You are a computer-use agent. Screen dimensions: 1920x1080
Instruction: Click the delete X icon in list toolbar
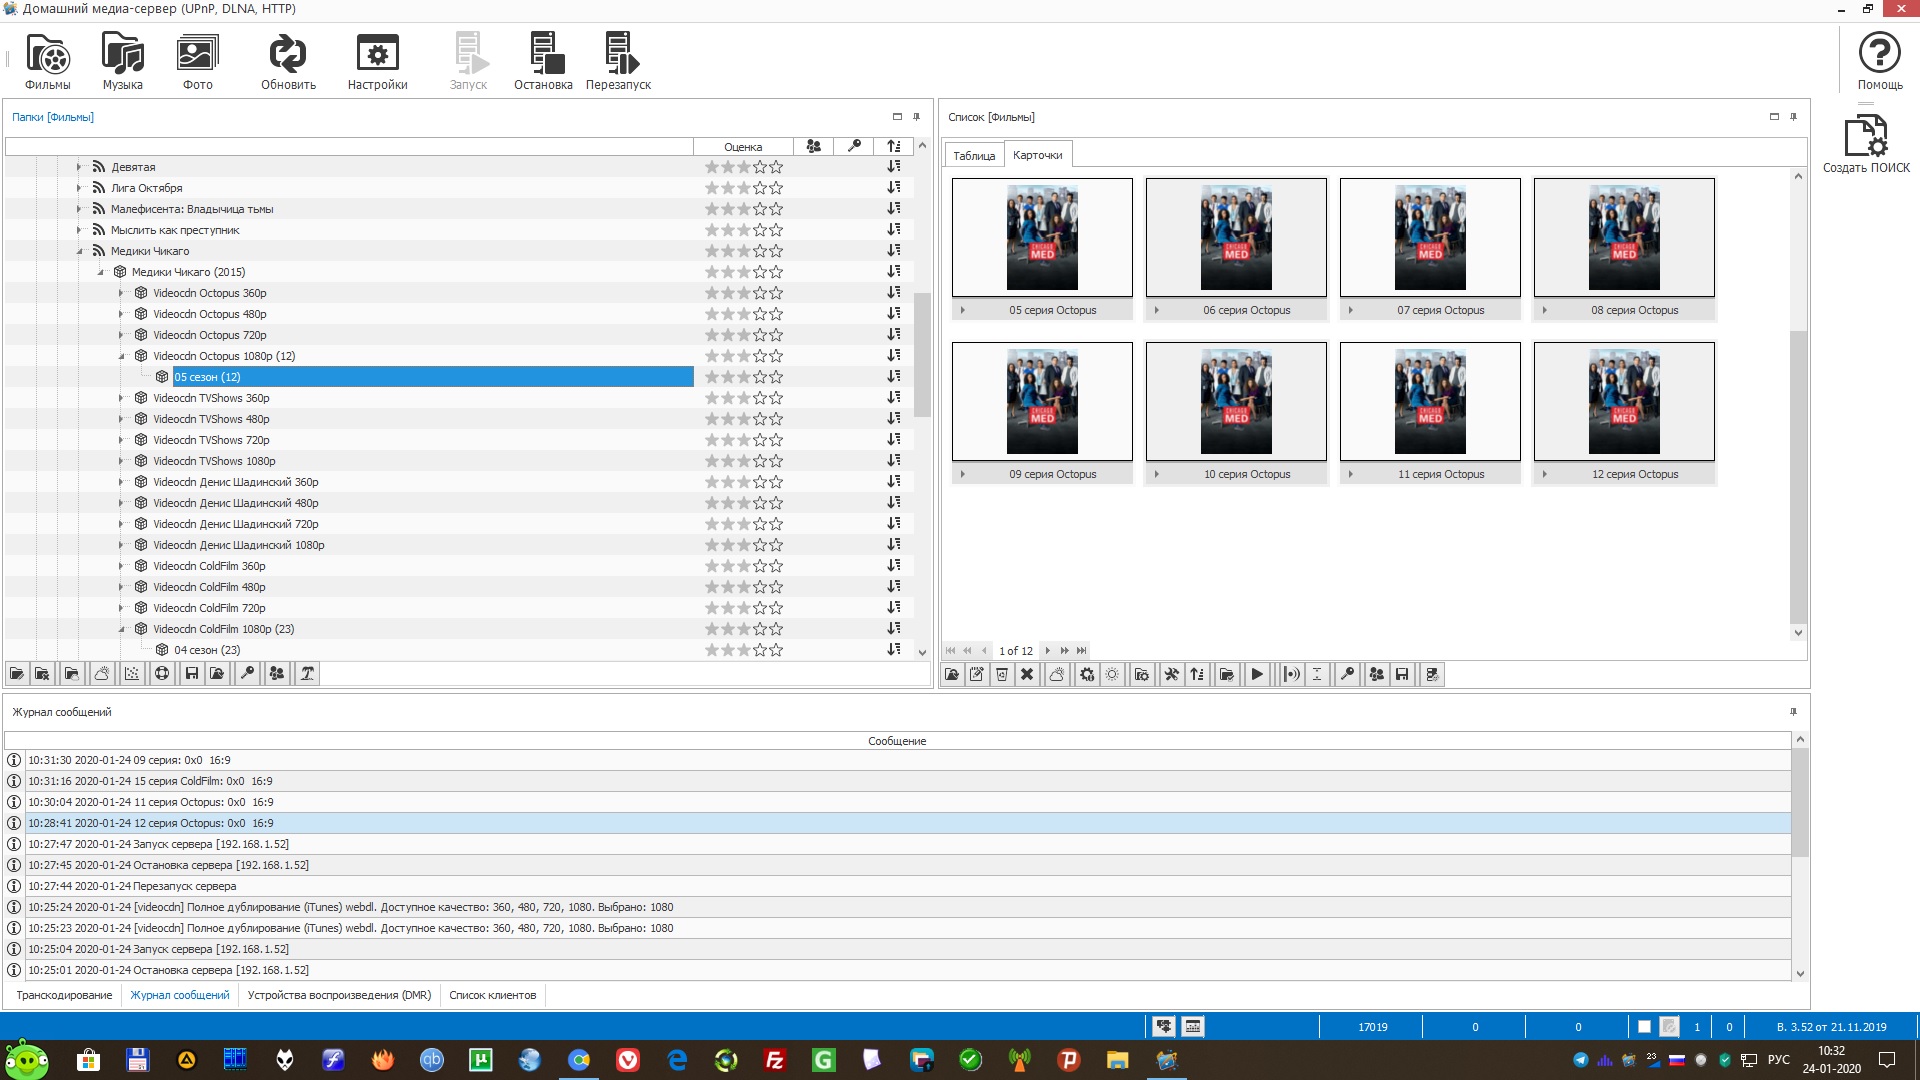click(x=1027, y=675)
